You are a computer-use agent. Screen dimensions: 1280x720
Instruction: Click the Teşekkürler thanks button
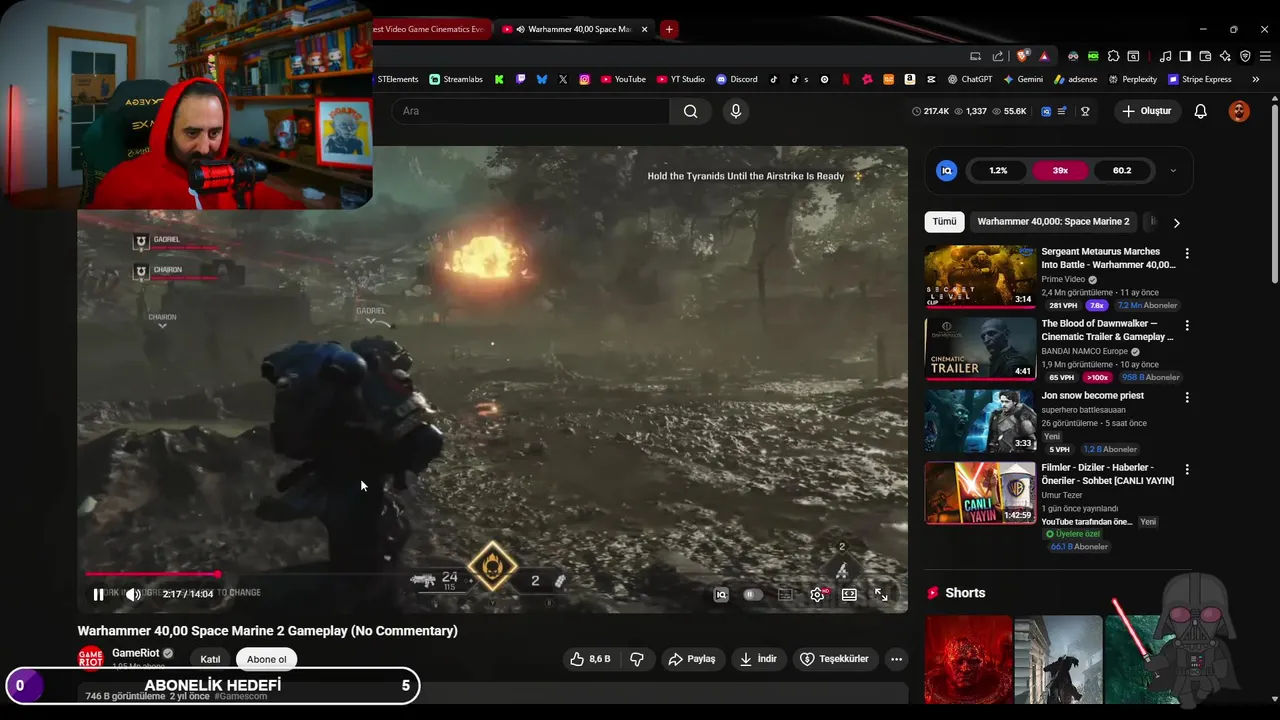[836, 659]
